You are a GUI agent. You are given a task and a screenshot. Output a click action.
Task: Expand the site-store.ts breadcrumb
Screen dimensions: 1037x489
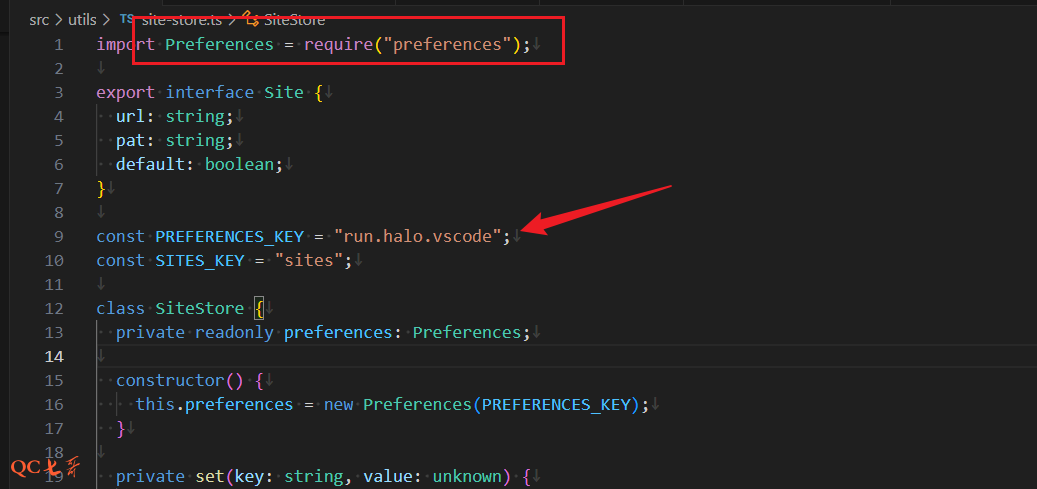[181, 19]
